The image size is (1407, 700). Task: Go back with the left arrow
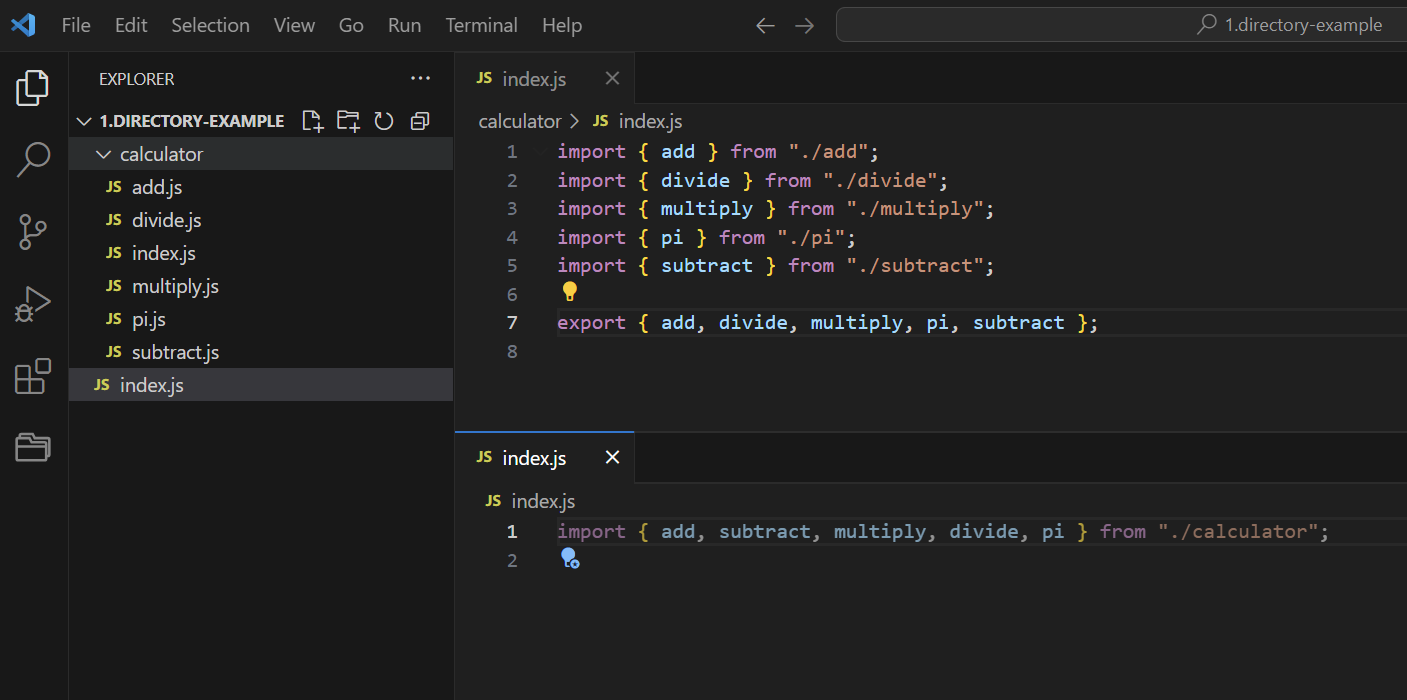click(765, 25)
